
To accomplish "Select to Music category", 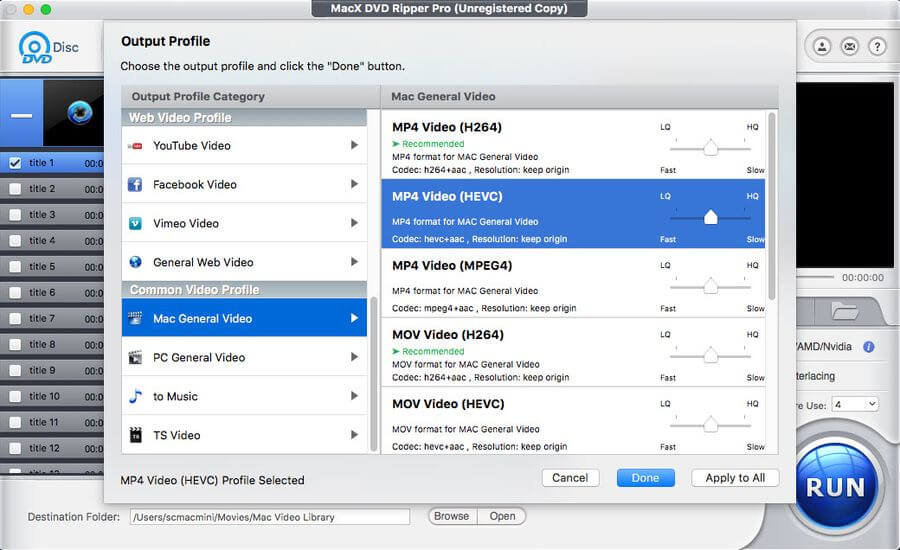I will click(244, 396).
